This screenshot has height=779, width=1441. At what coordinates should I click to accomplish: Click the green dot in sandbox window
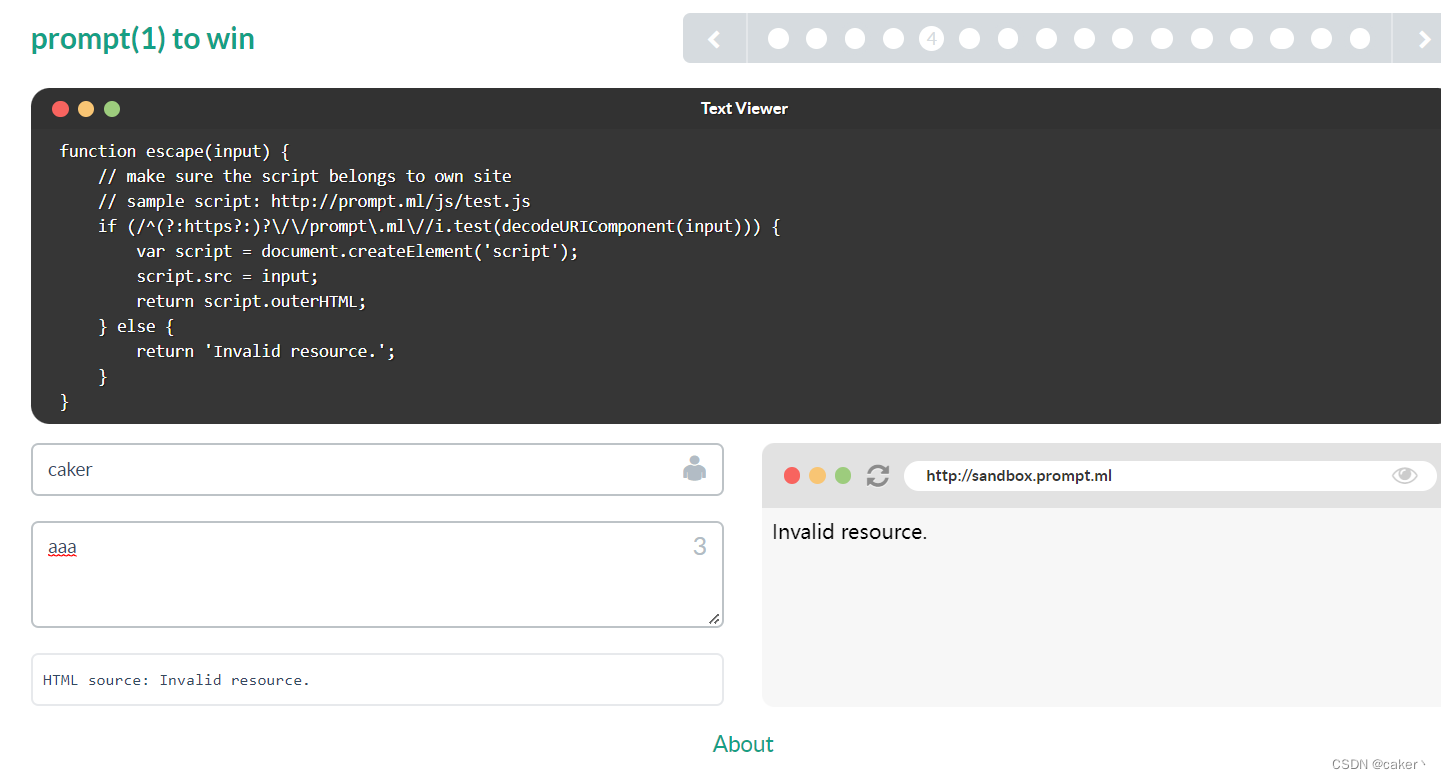pos(843,475)
